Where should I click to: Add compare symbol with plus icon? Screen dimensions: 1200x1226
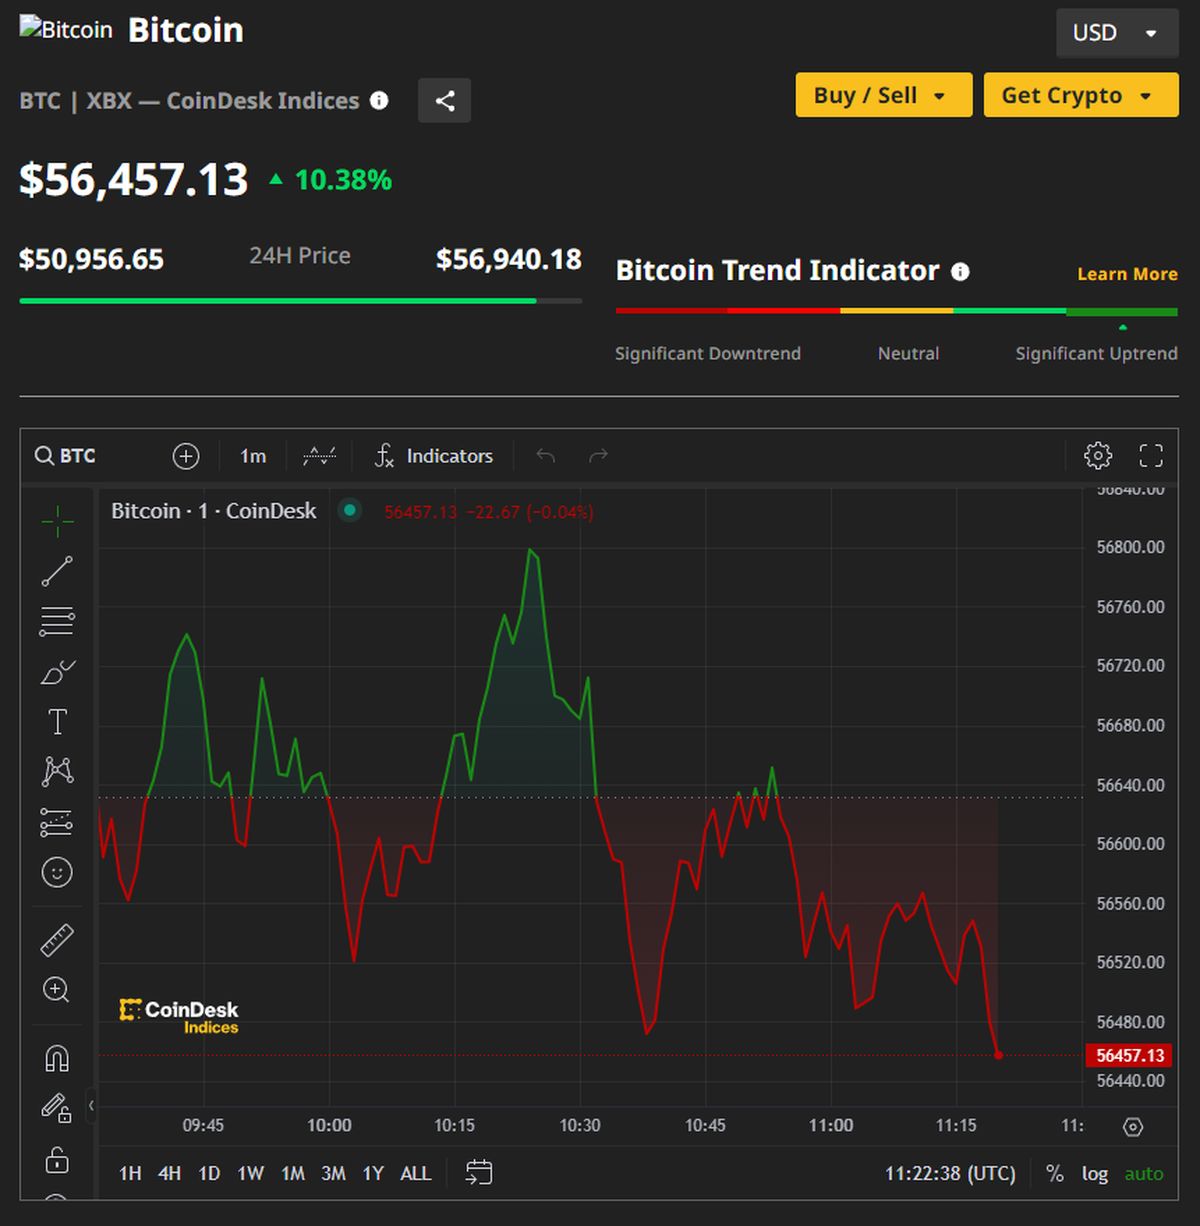186,456
